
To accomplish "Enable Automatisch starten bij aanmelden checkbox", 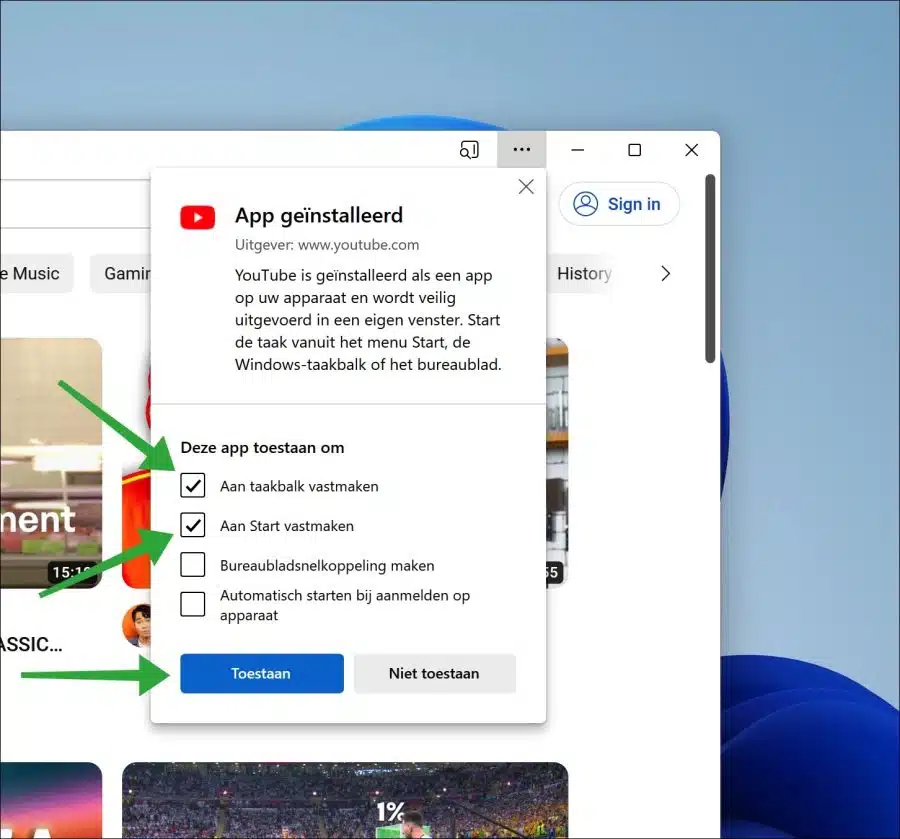I will coord(192,604).
